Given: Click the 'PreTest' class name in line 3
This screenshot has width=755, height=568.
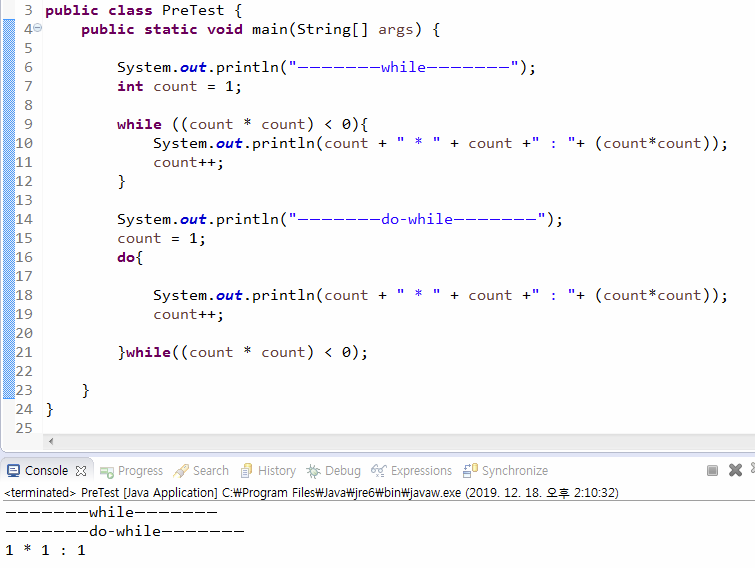Looking at the screenshot, I should click(x=193, y=10).
